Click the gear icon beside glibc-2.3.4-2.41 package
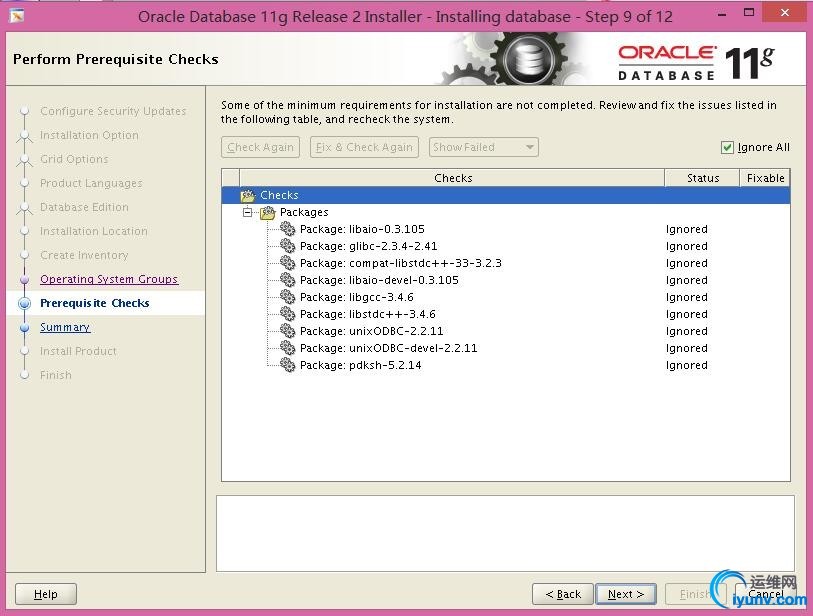 tap(287, 246)
